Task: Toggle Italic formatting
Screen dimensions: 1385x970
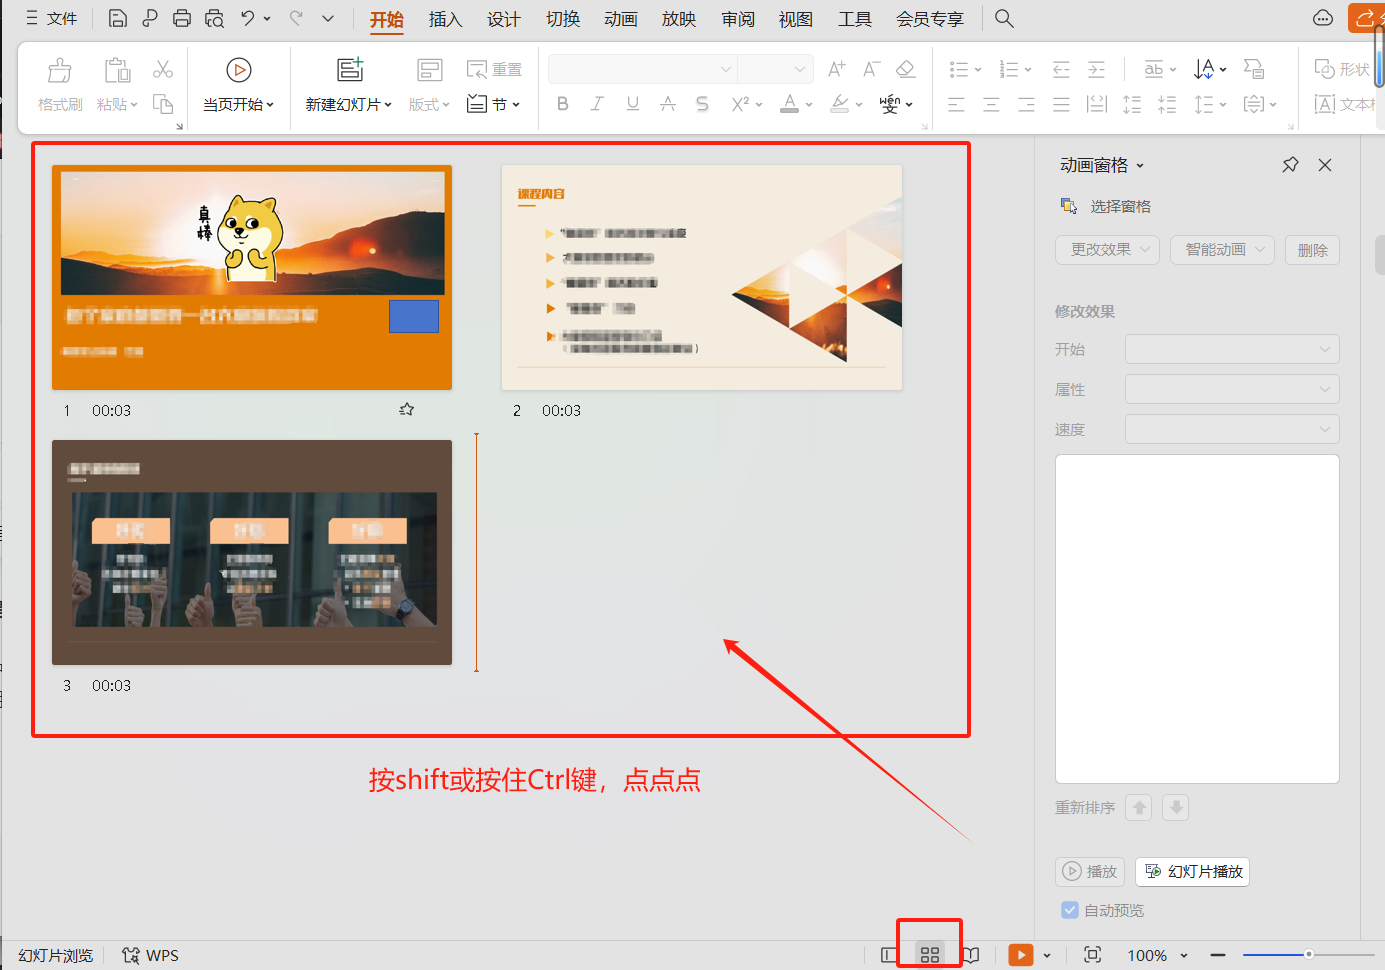Action: pyautogui.click(x=597, y=104)
